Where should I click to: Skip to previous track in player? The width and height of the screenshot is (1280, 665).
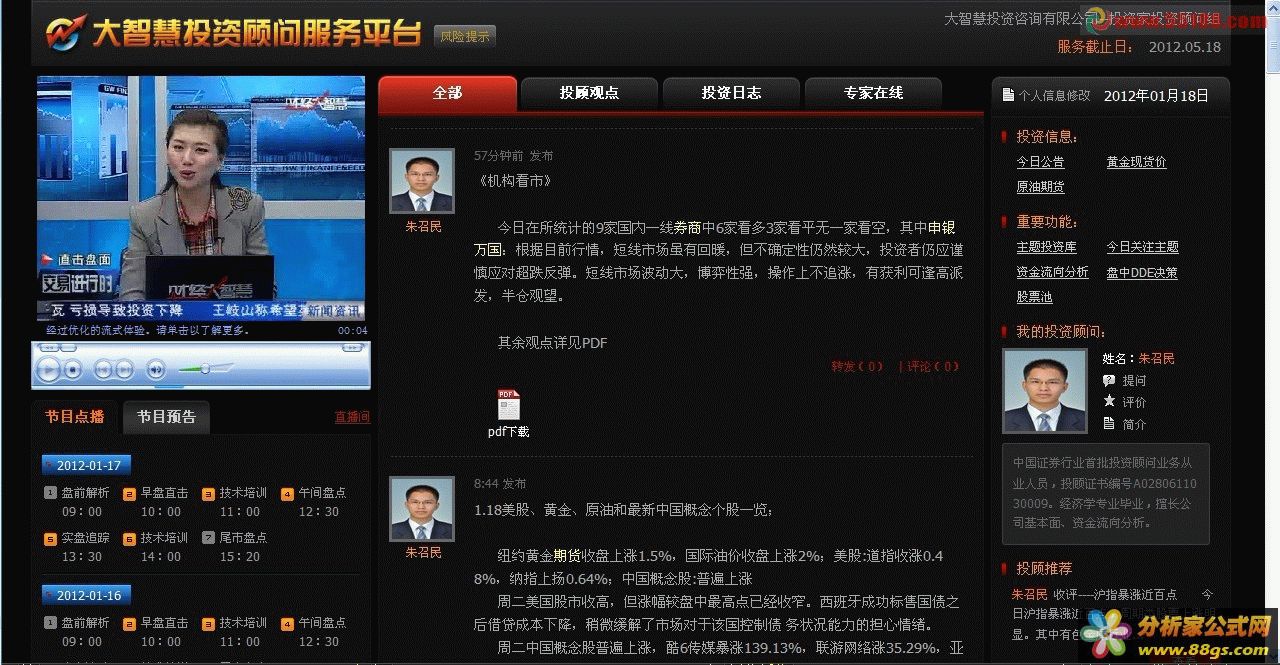pos(103,370)
